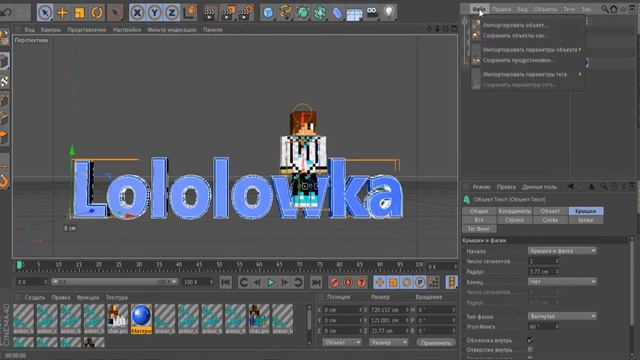Click the timeline preview range slider

click(114, 282)
